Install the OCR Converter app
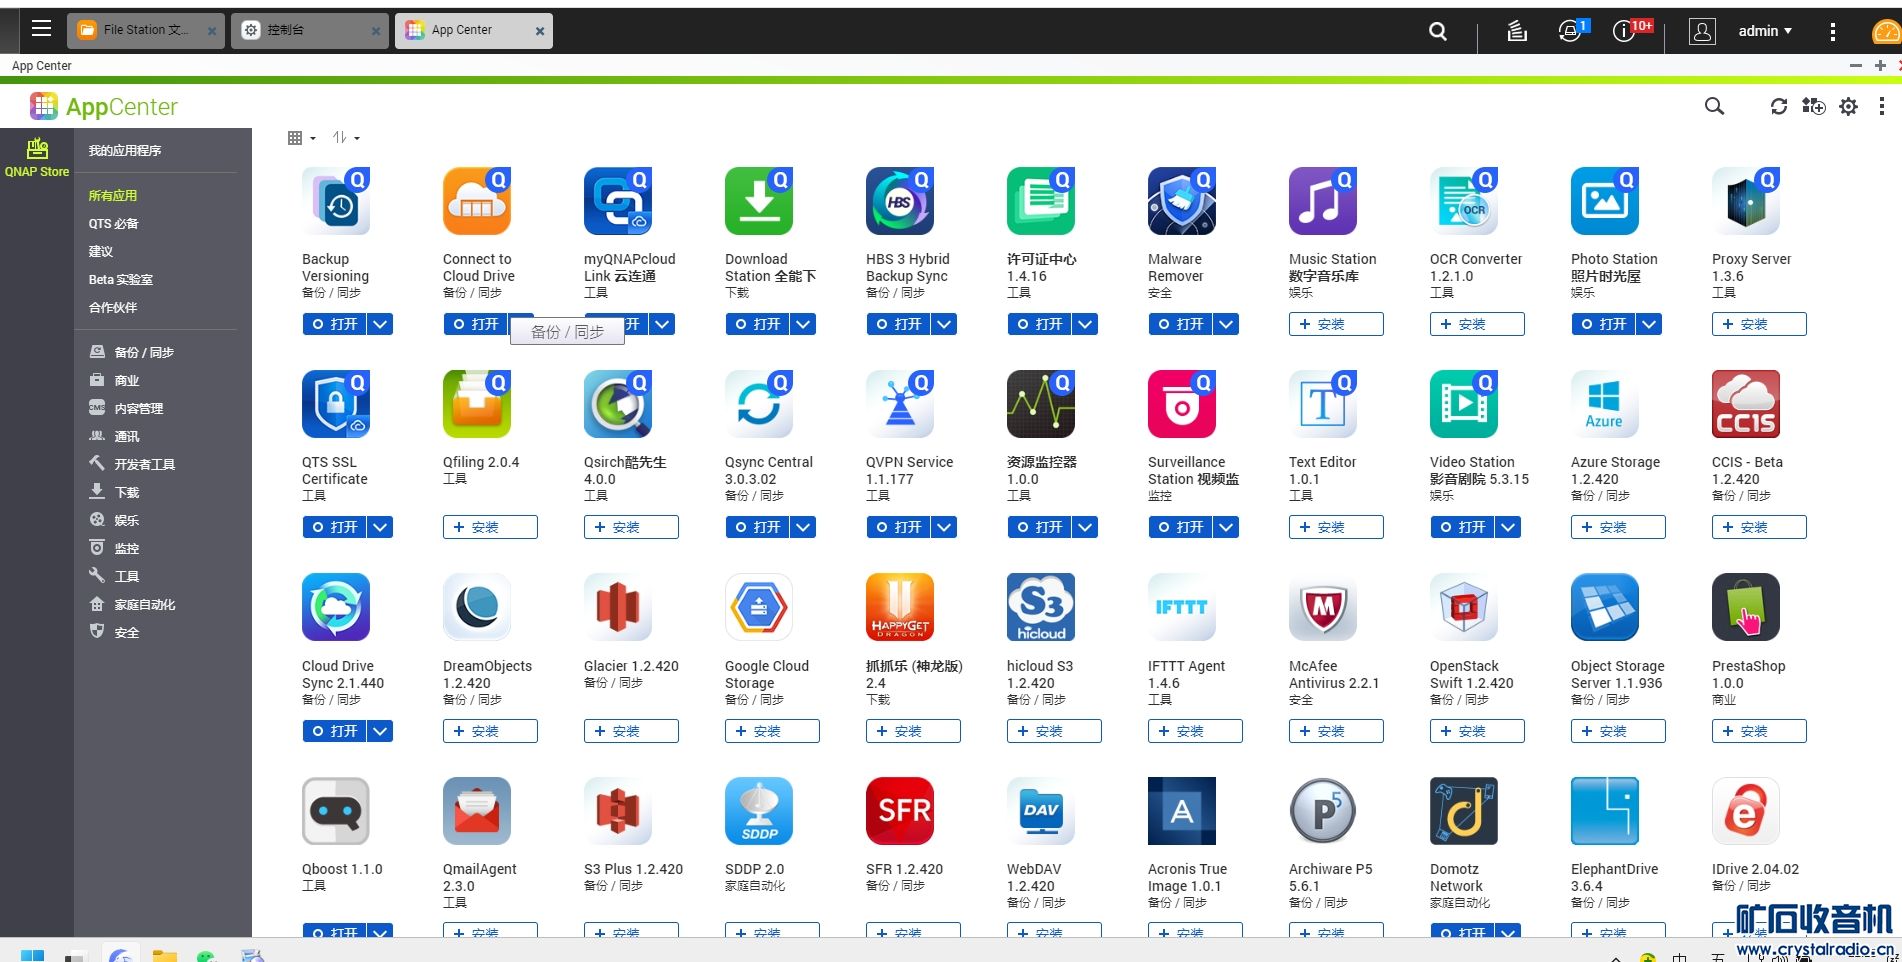This screenshot has width=1902, height=962. (1477, 324)
